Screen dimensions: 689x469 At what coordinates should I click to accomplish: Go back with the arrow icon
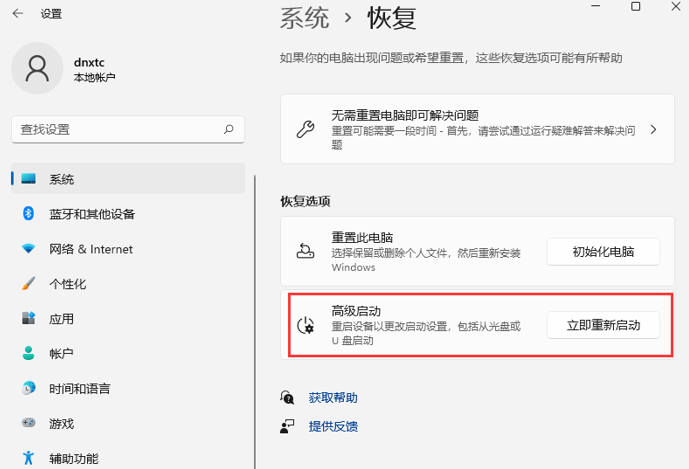click(18, 14)
